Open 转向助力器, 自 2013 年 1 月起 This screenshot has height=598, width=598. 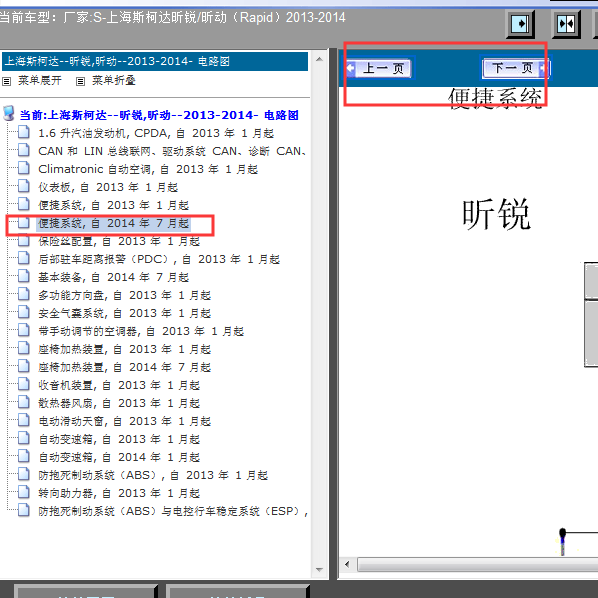click(119, 493)
